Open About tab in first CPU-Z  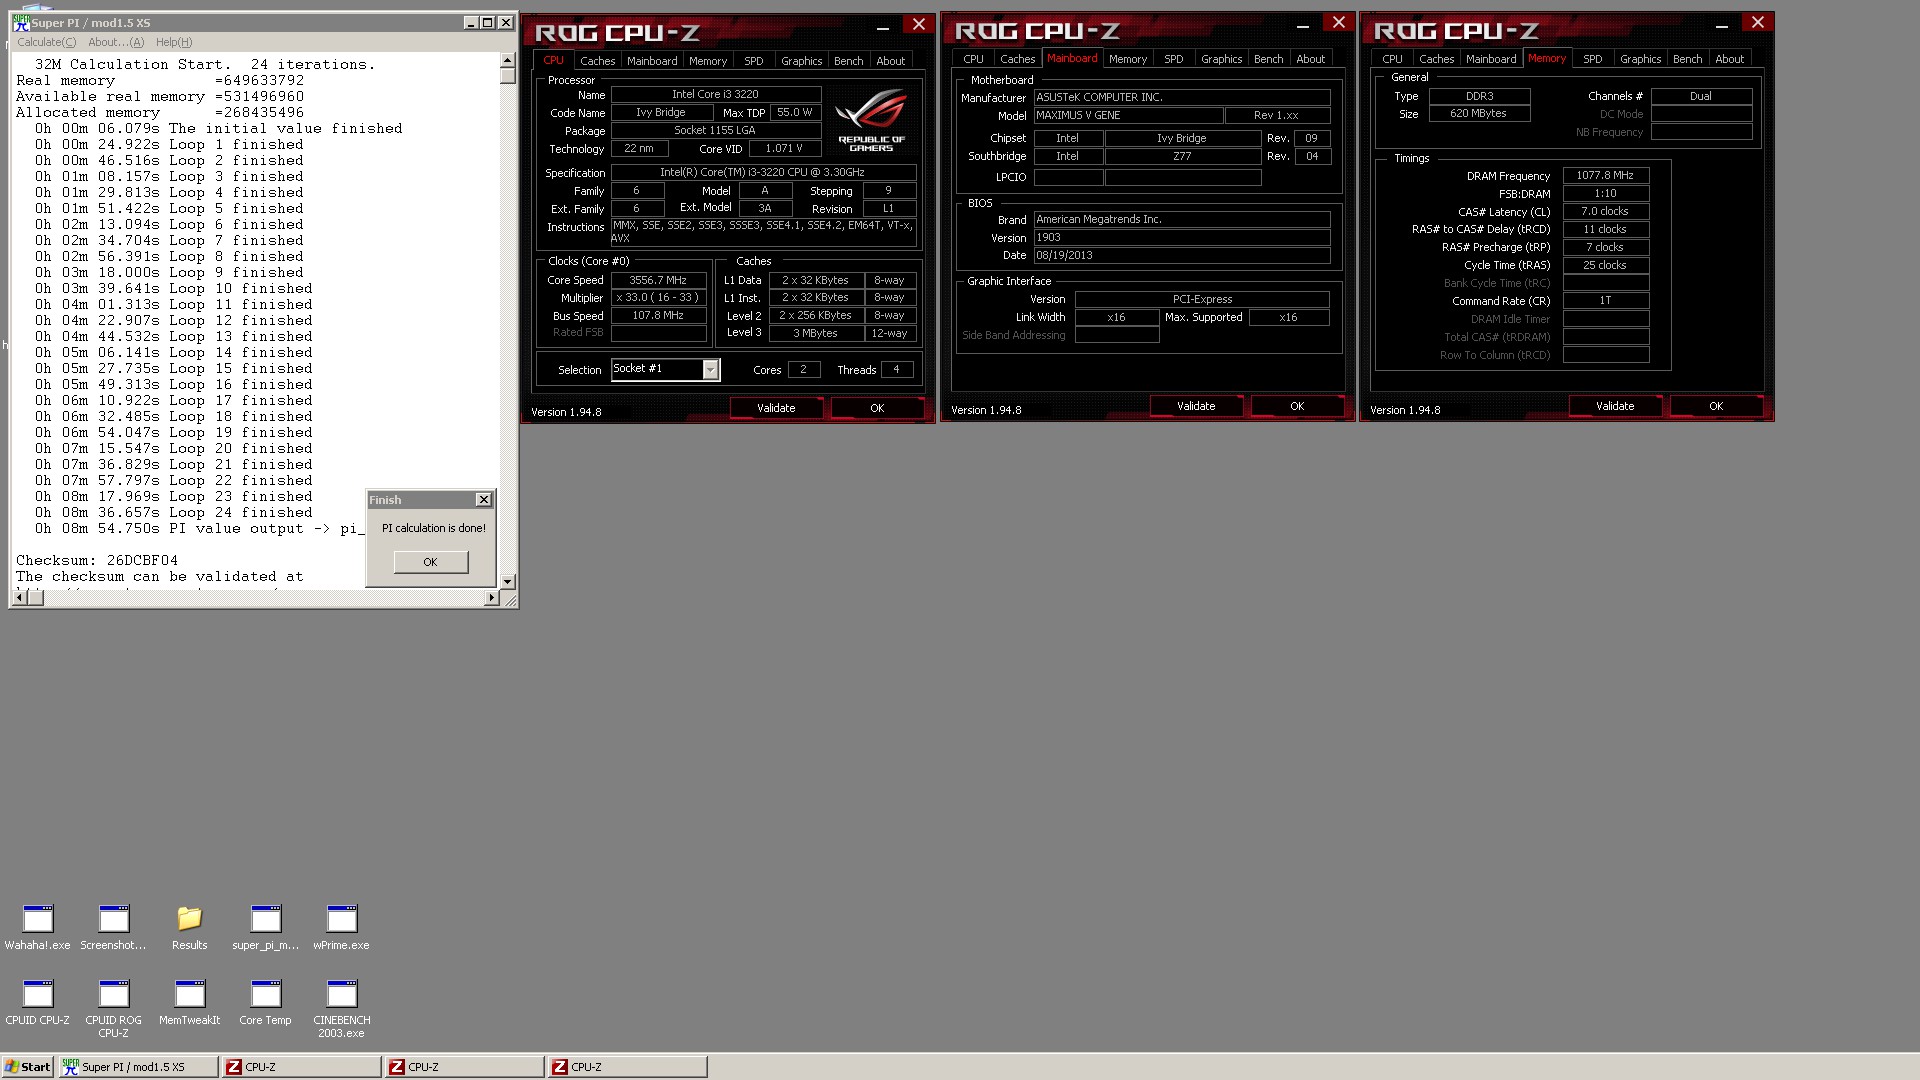891,61
